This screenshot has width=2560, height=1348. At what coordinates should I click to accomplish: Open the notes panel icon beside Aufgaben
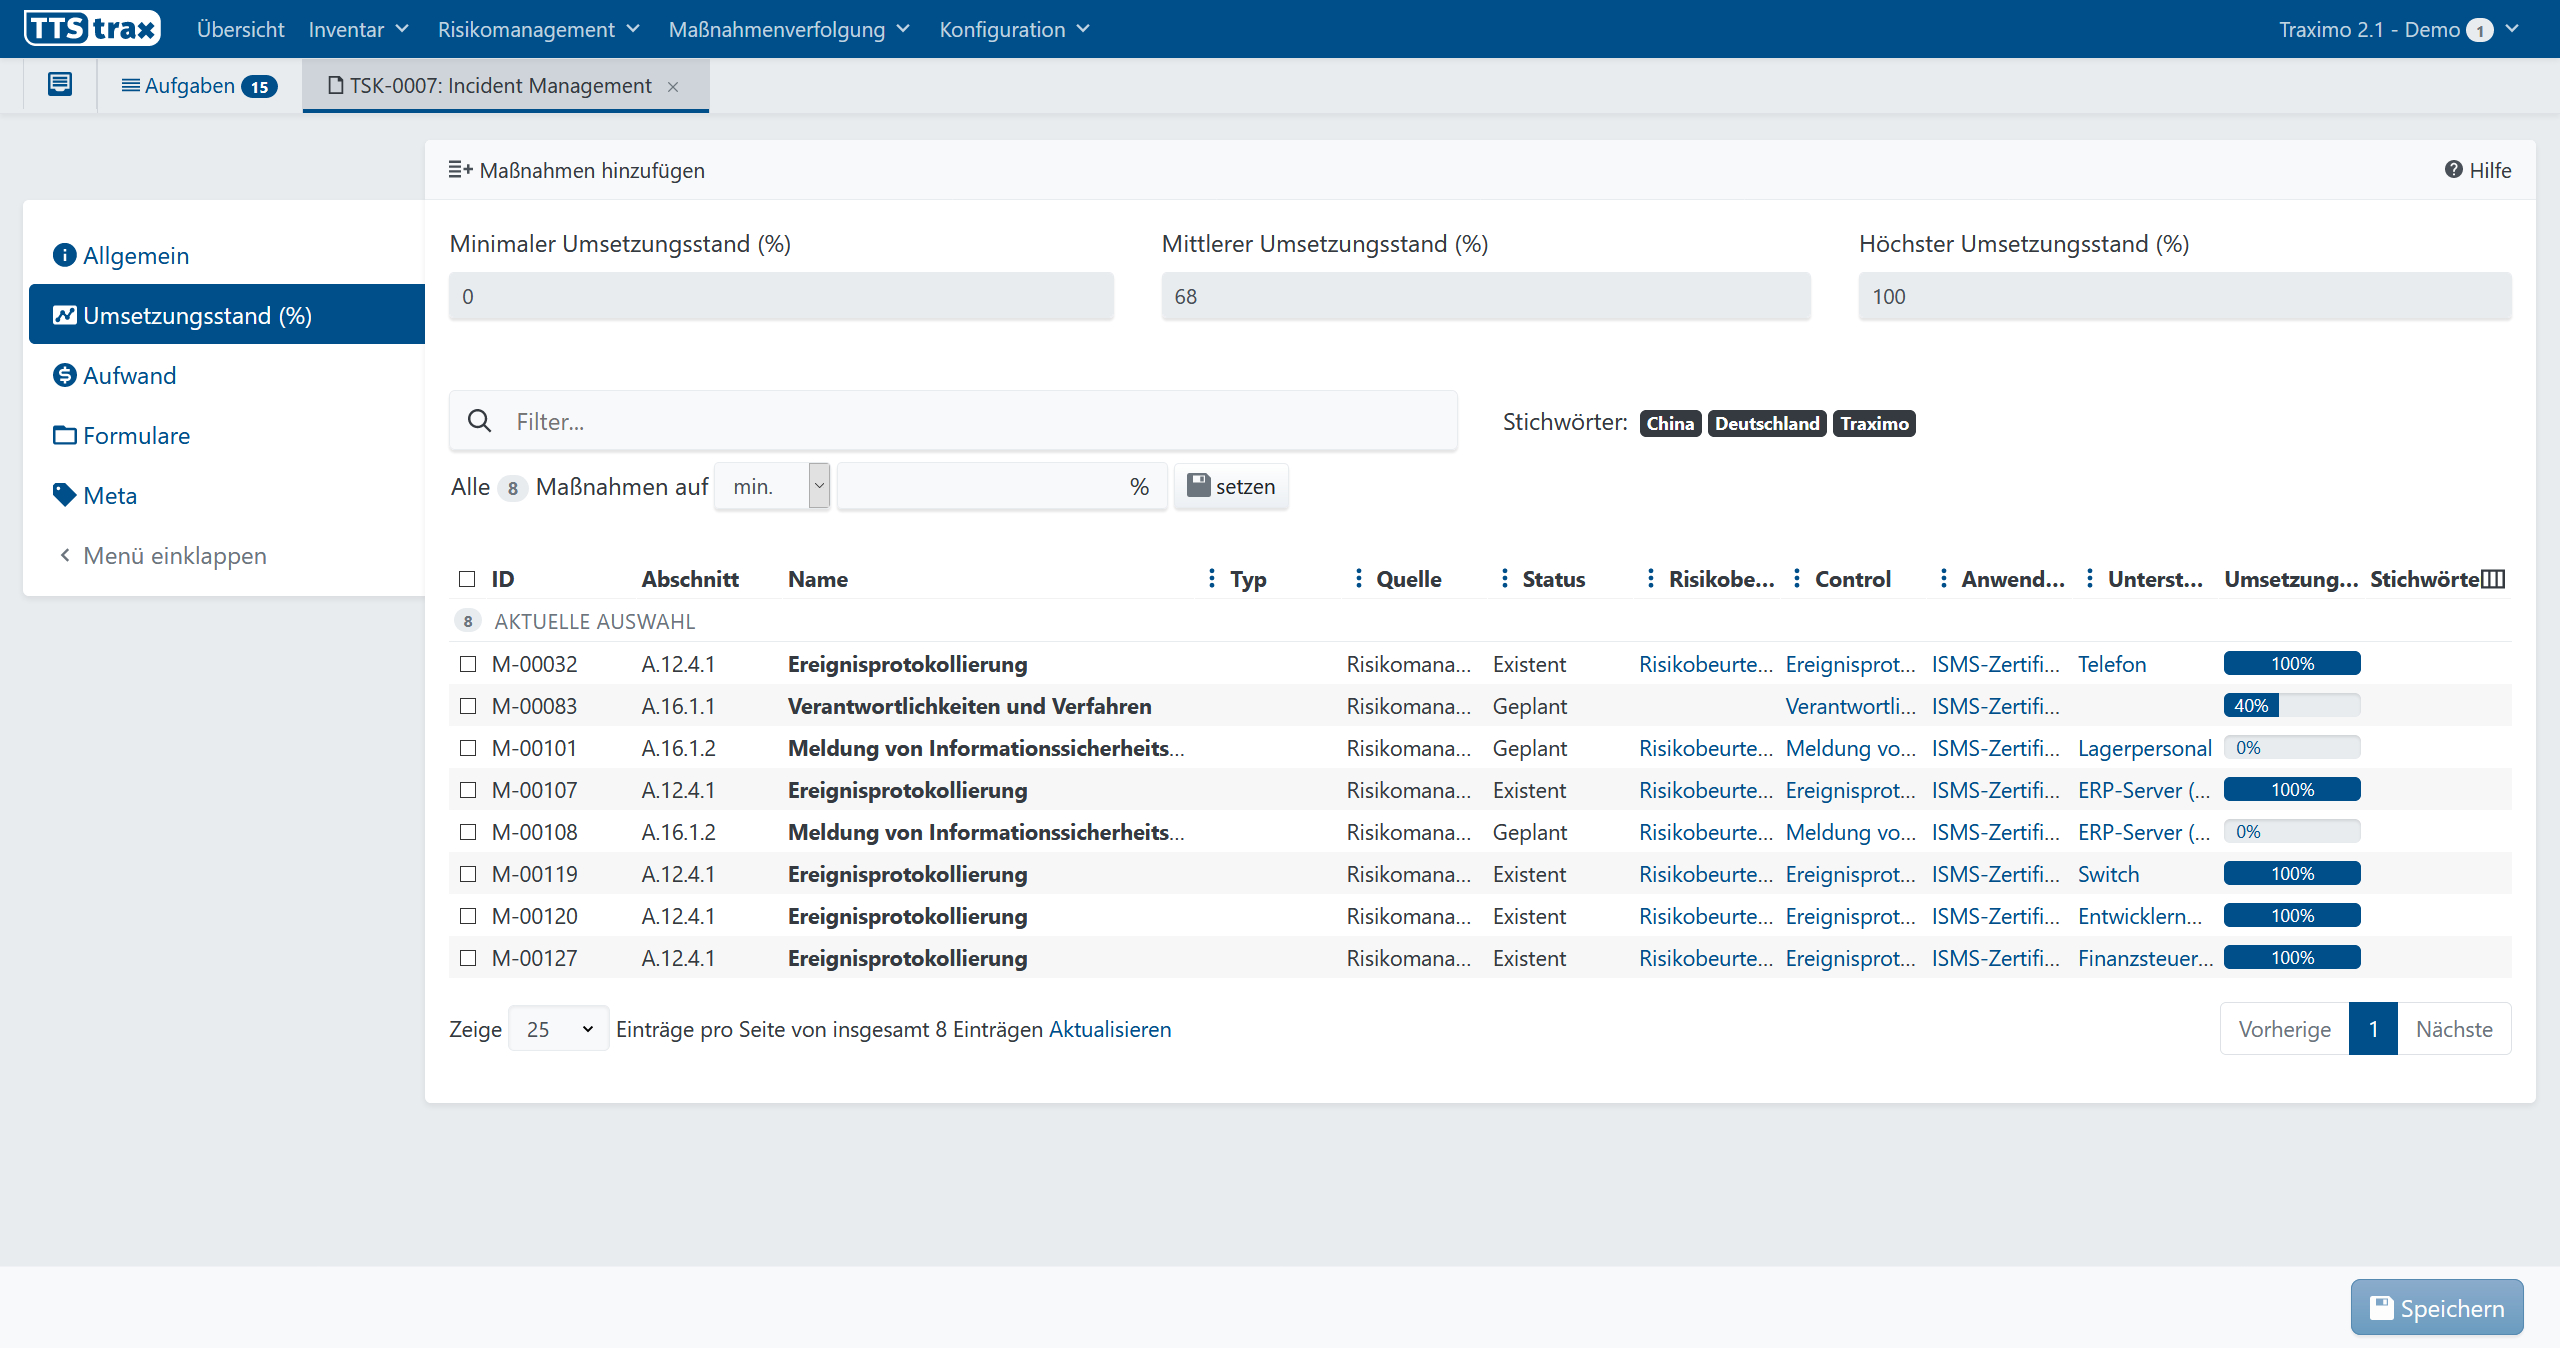pos(60,84)
